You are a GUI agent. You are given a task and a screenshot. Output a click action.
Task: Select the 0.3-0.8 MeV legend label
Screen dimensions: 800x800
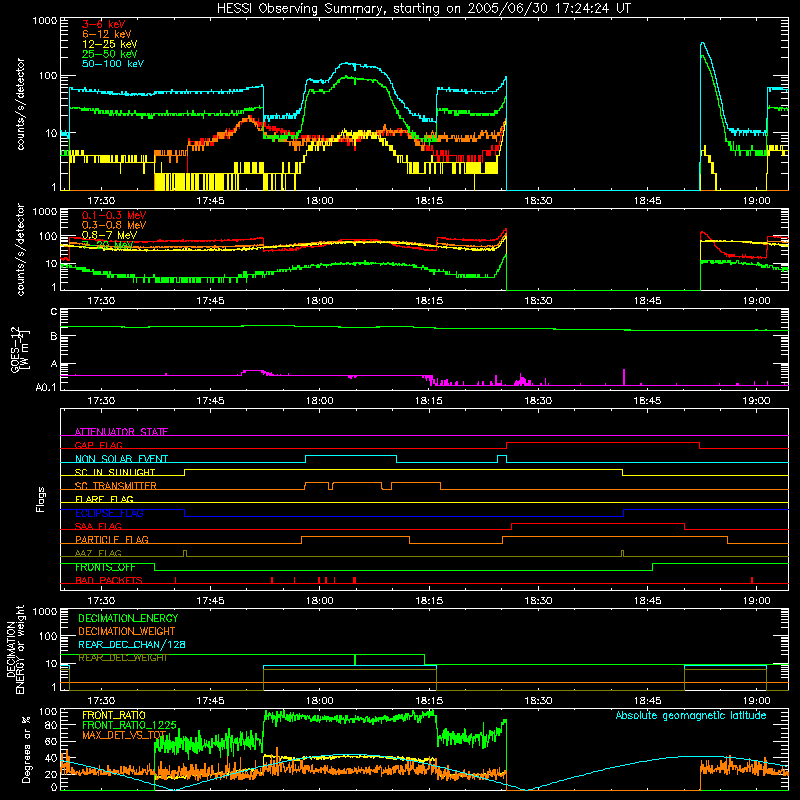click(114, 225)
